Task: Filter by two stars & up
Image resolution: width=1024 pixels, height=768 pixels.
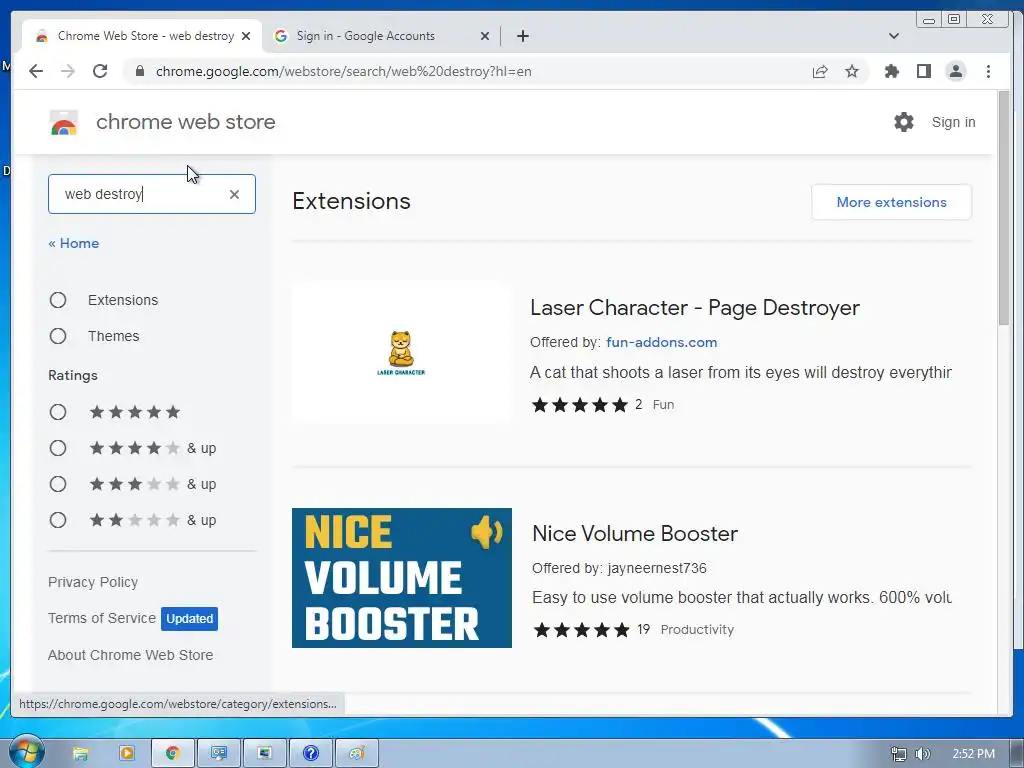Action: tap(58, 520)
